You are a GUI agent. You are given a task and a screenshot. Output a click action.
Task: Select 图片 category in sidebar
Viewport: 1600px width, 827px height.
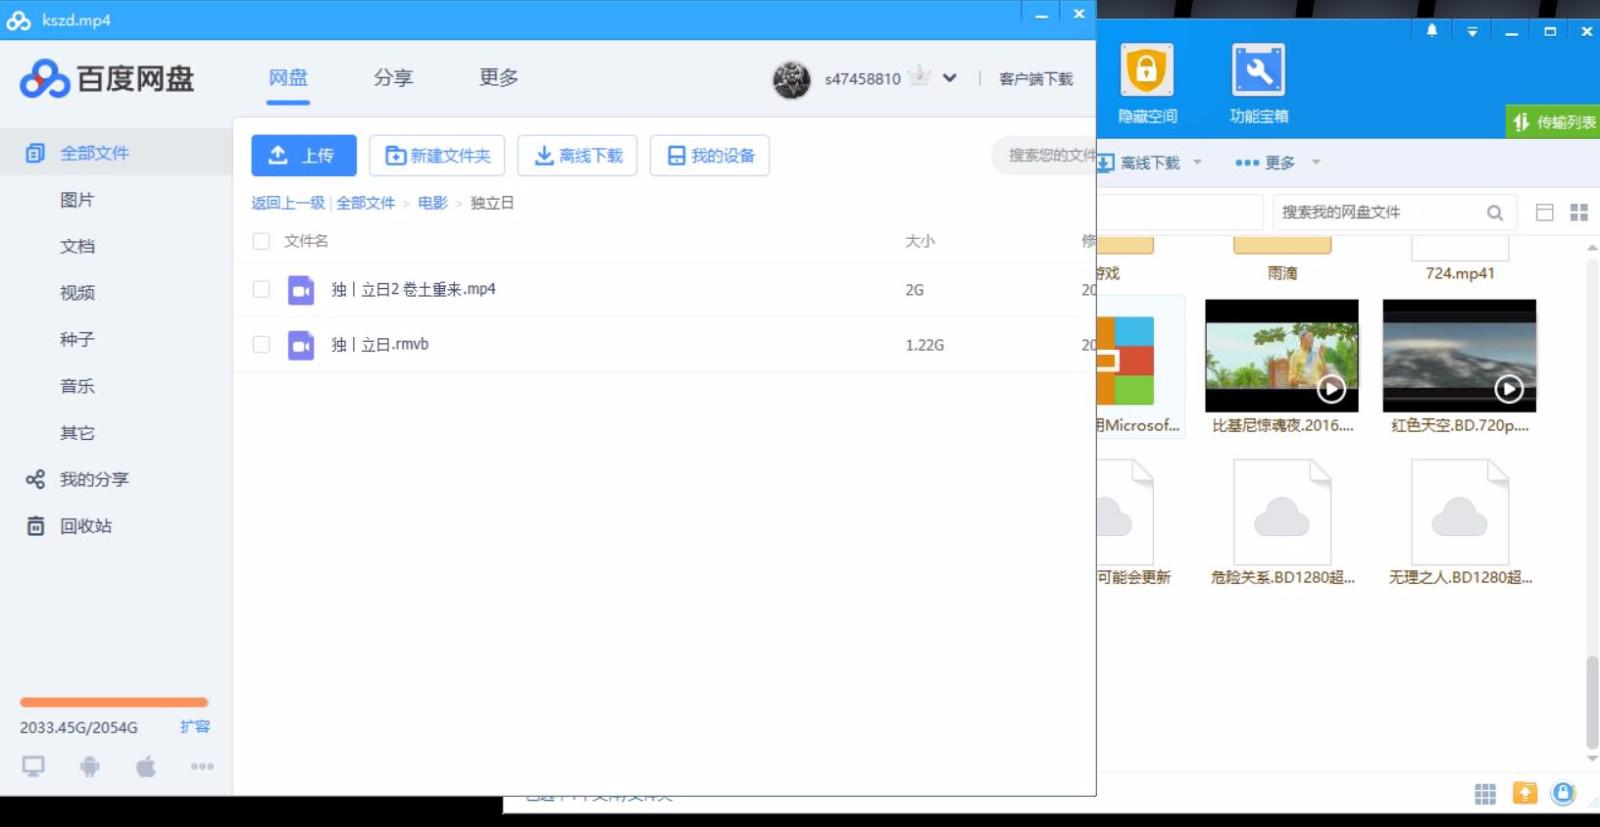pos(77,200)
